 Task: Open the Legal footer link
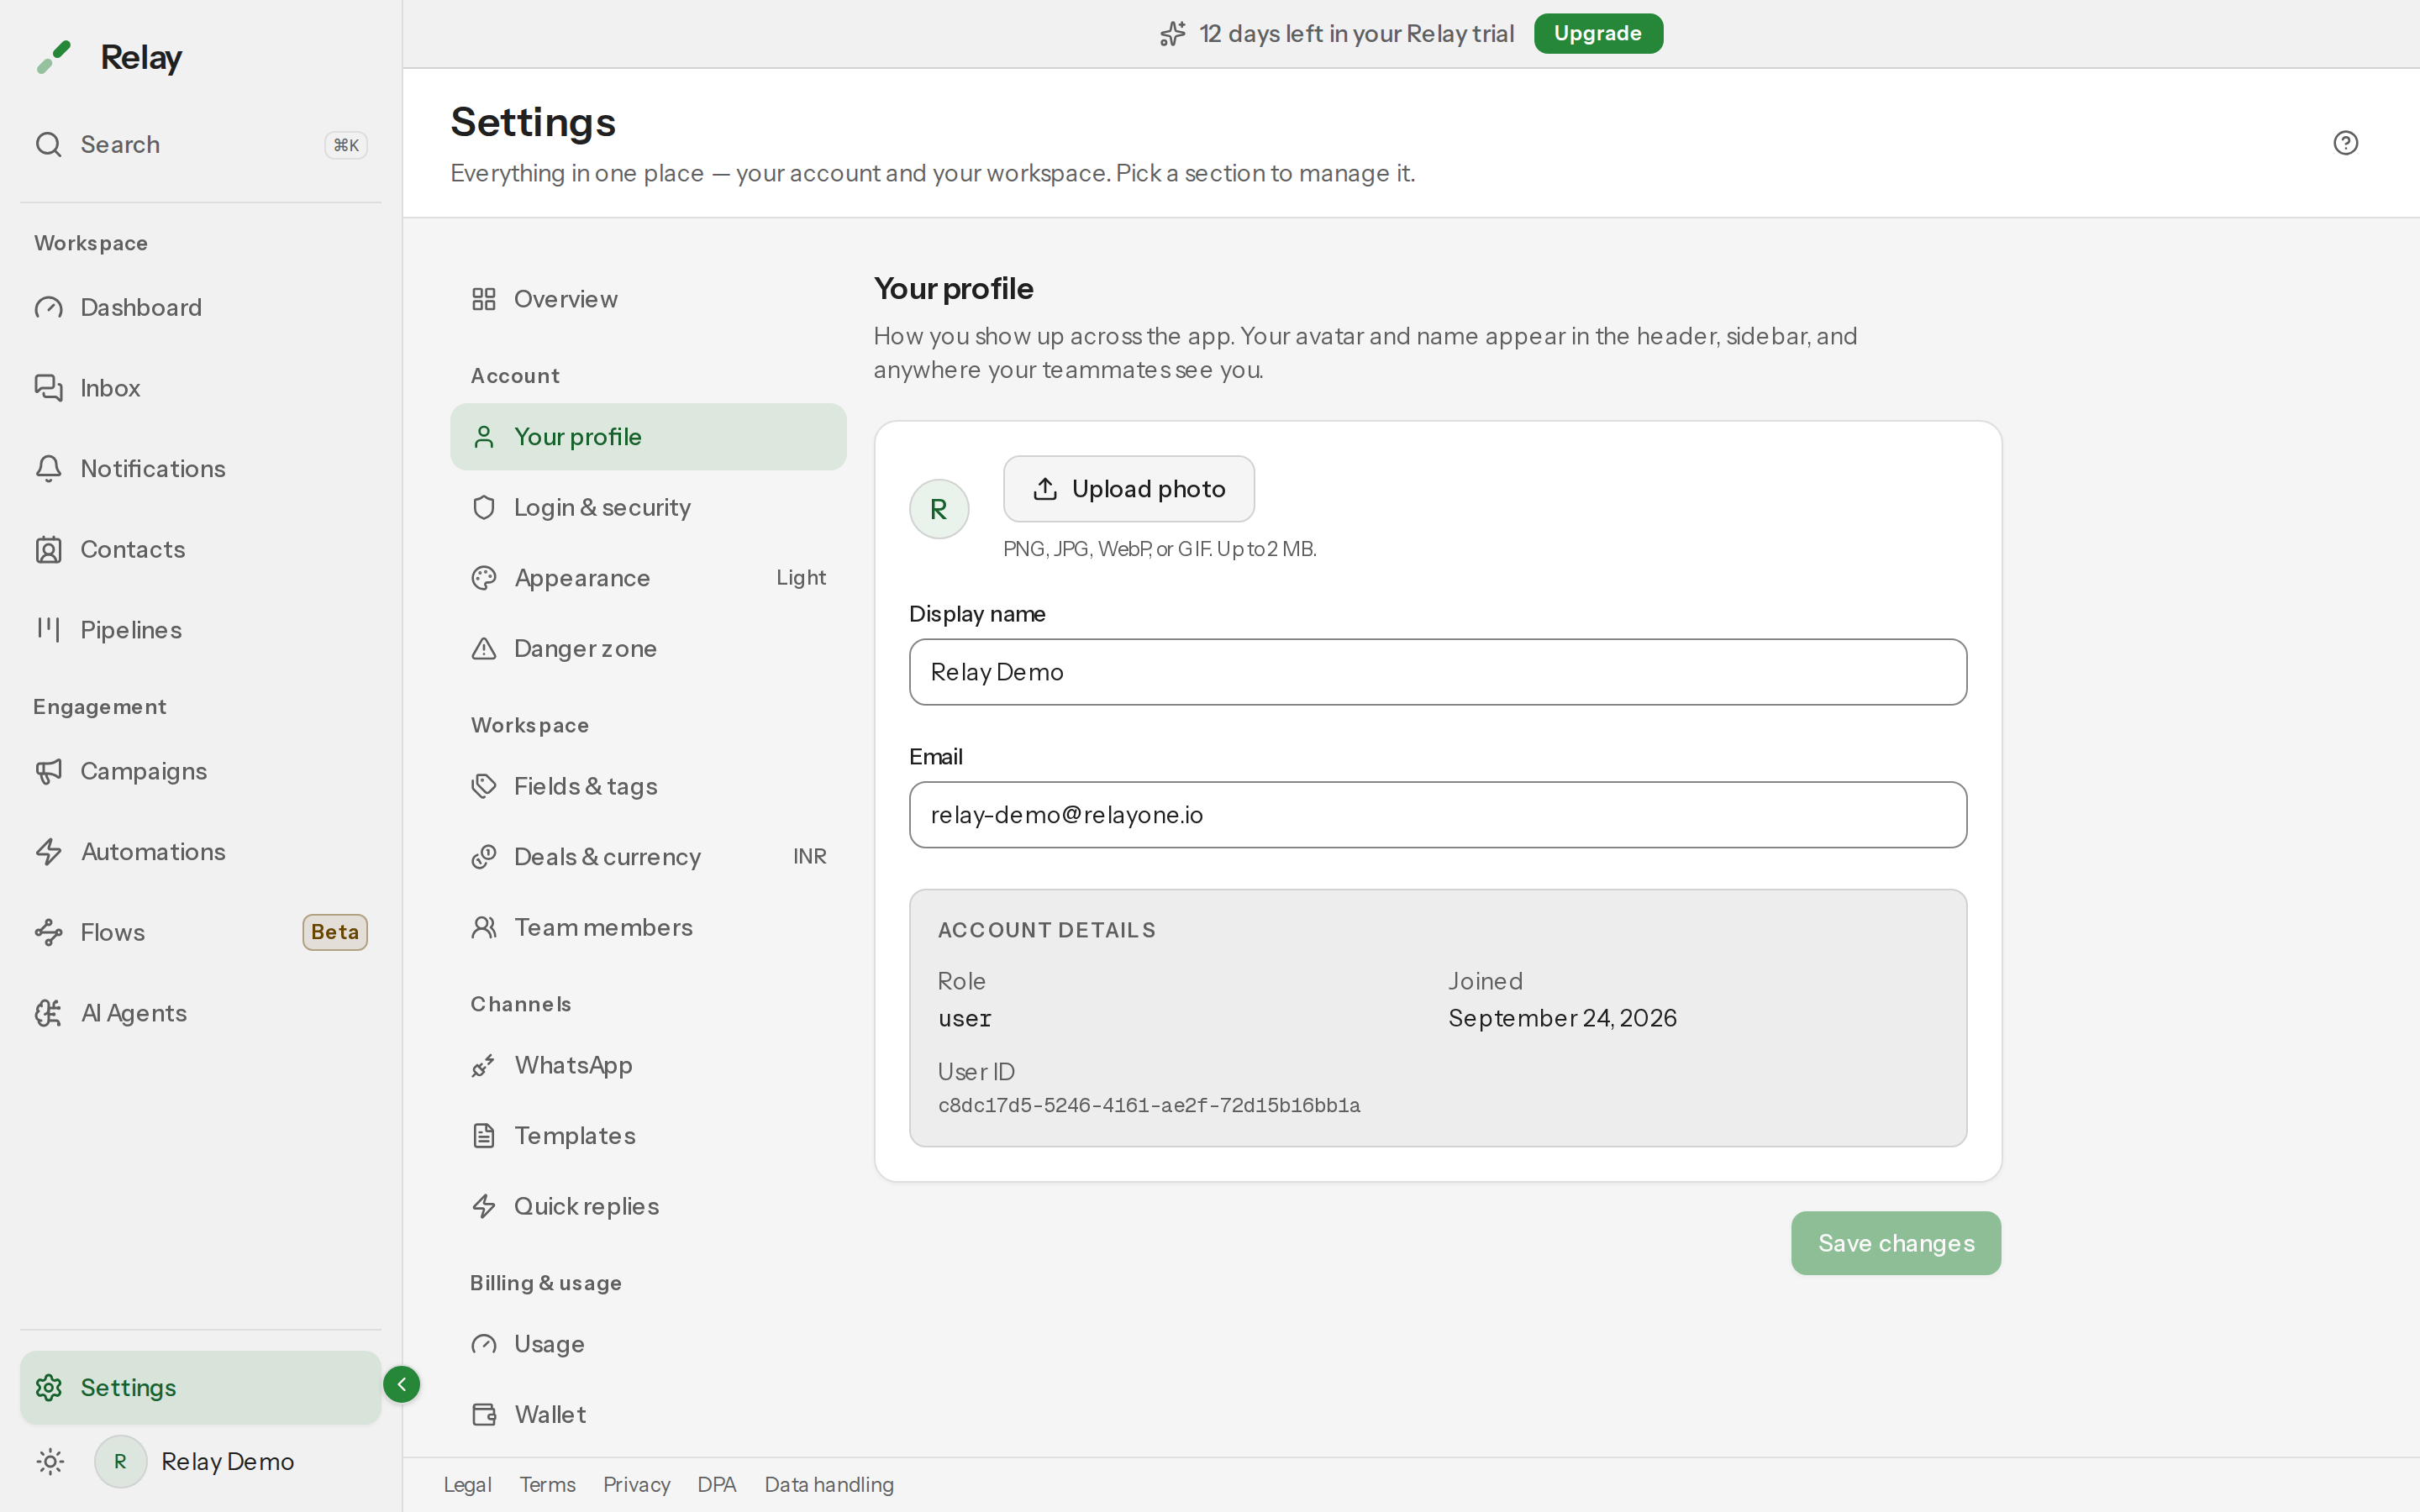tap(467, 1485)
